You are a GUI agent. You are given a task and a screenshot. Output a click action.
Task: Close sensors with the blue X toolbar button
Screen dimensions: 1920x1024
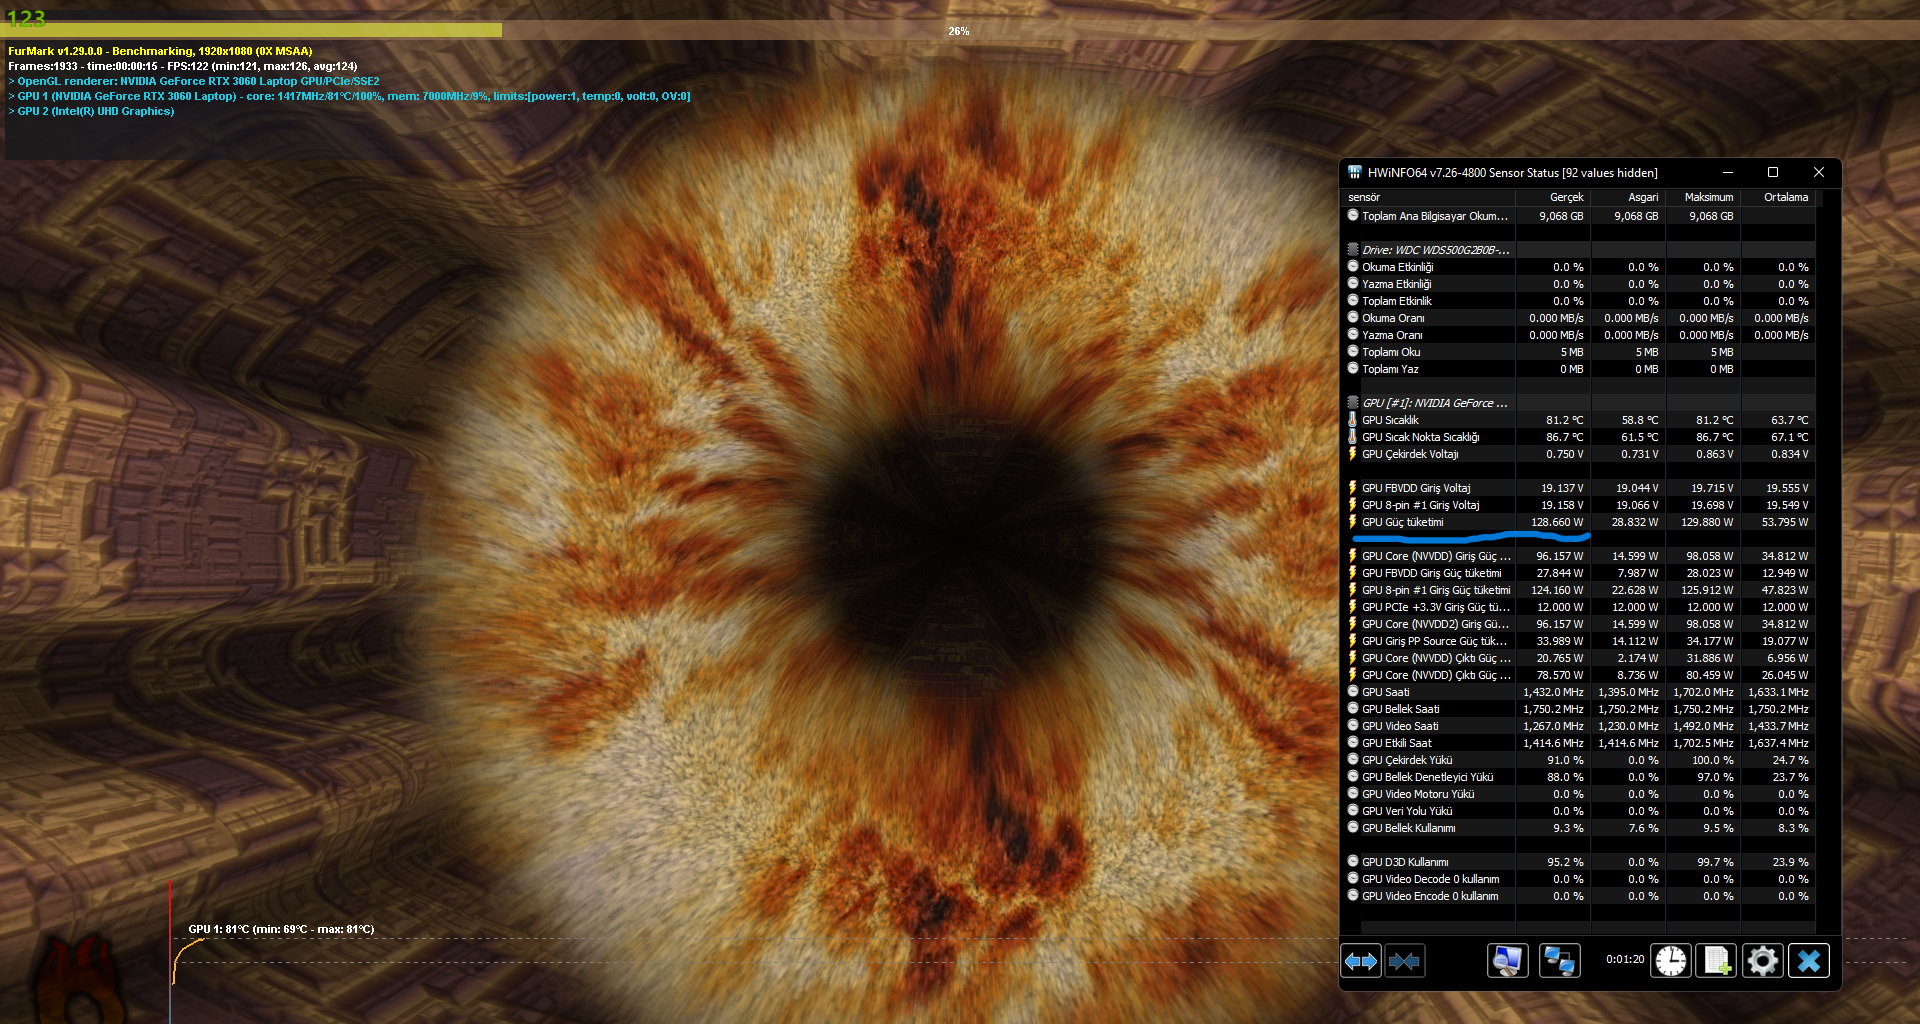coord(1809,961)
